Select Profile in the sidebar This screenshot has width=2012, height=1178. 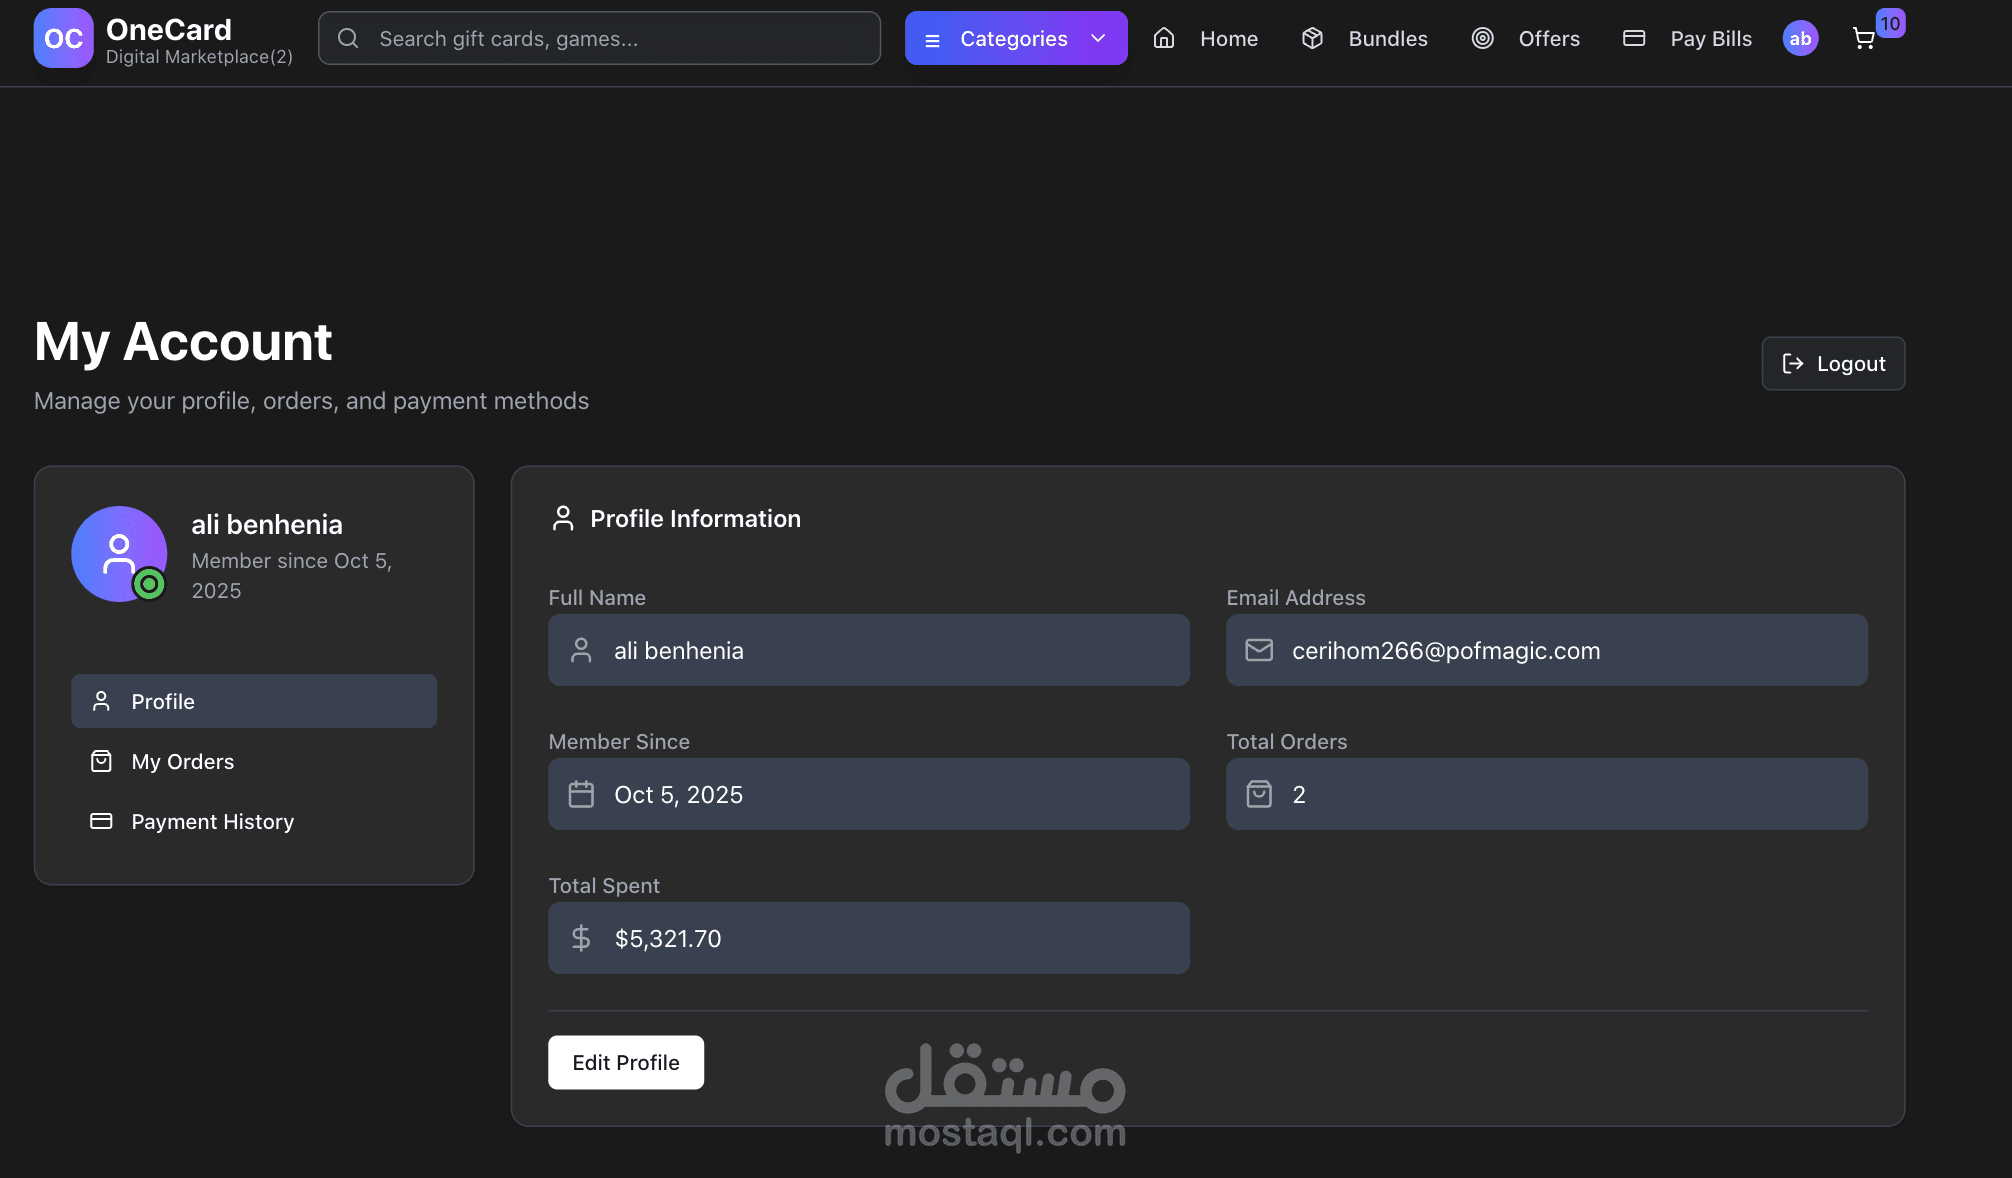click(x=254, y=701)
